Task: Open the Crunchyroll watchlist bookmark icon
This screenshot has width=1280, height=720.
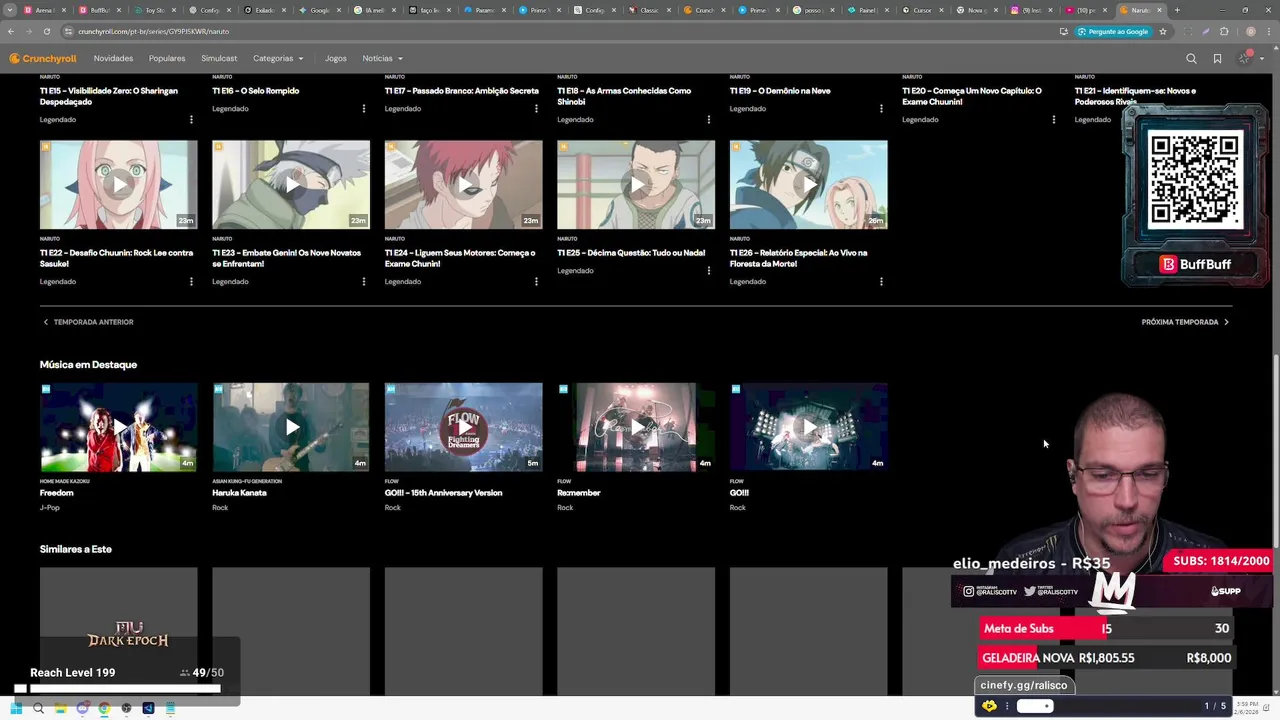Action: pyautogui.click(x=1217, y=59)
